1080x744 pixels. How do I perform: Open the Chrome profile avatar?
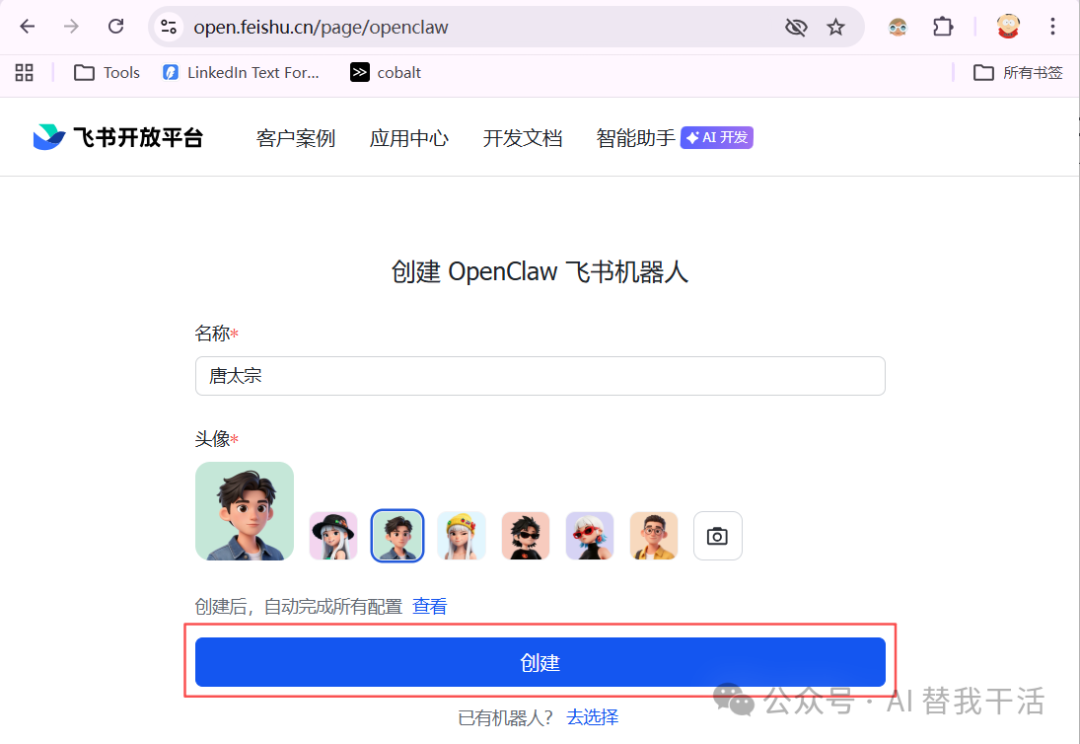point(1008,27)
